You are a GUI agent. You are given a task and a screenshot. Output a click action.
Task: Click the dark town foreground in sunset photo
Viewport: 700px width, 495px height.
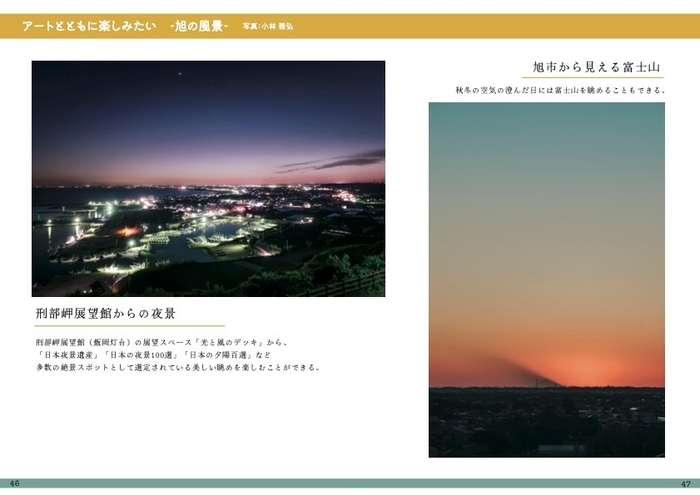pos(546,420)
